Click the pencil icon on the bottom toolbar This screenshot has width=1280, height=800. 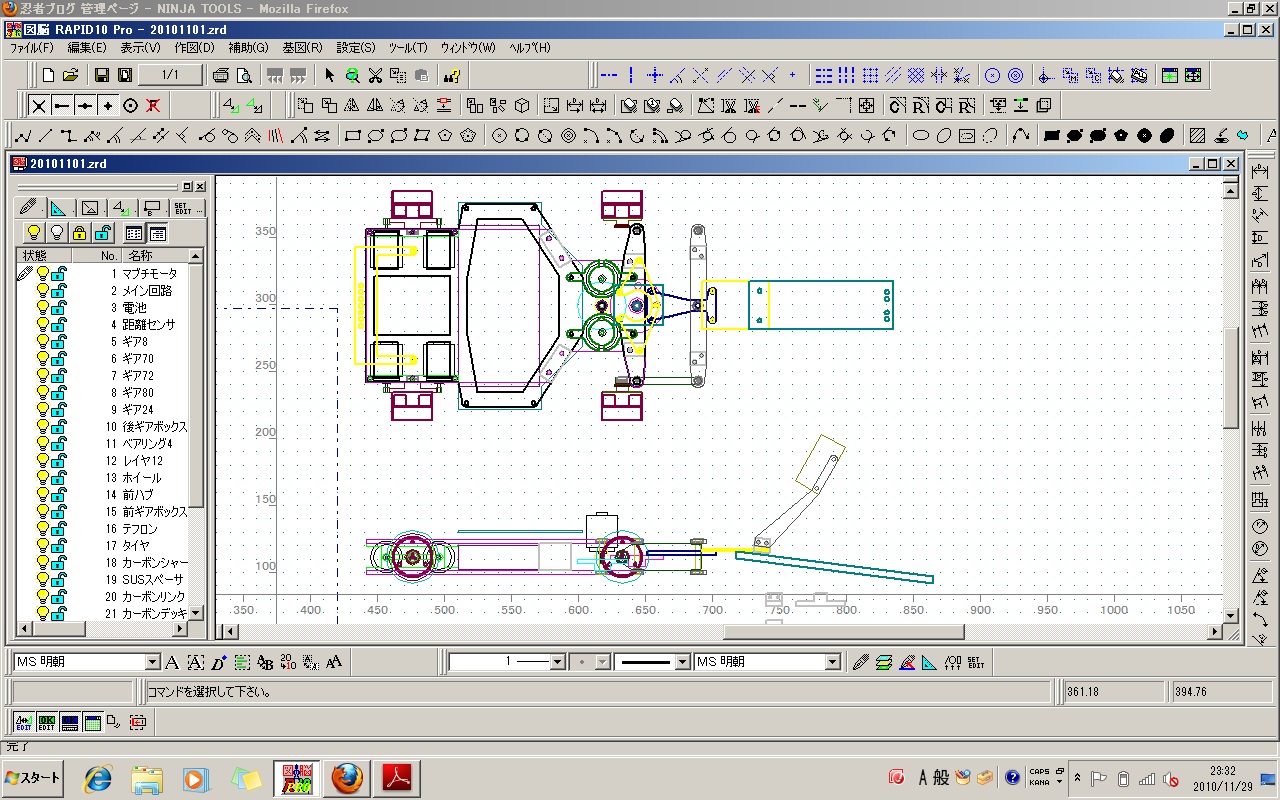[x=861, y=662]
